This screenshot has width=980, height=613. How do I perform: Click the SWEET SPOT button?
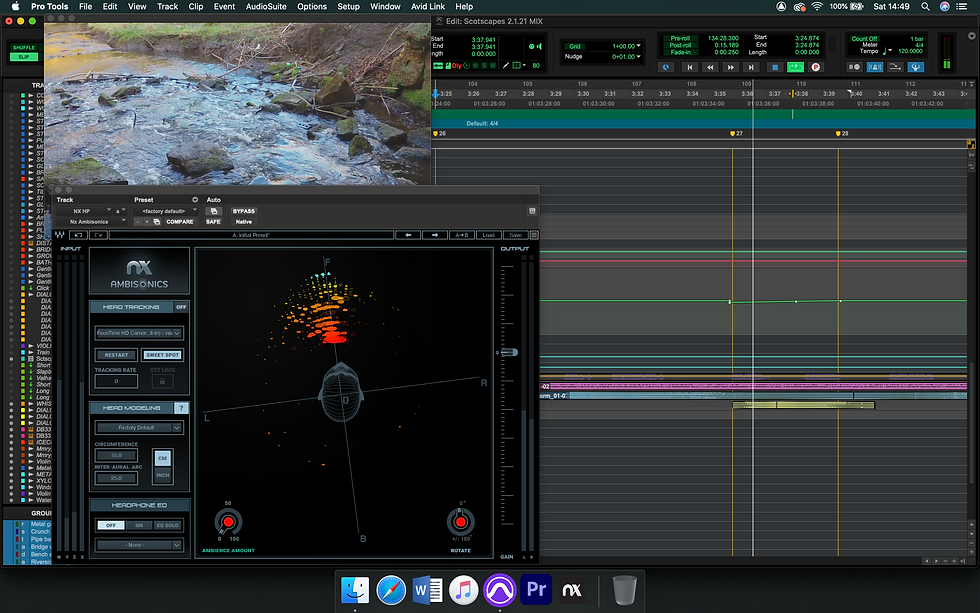162,355
